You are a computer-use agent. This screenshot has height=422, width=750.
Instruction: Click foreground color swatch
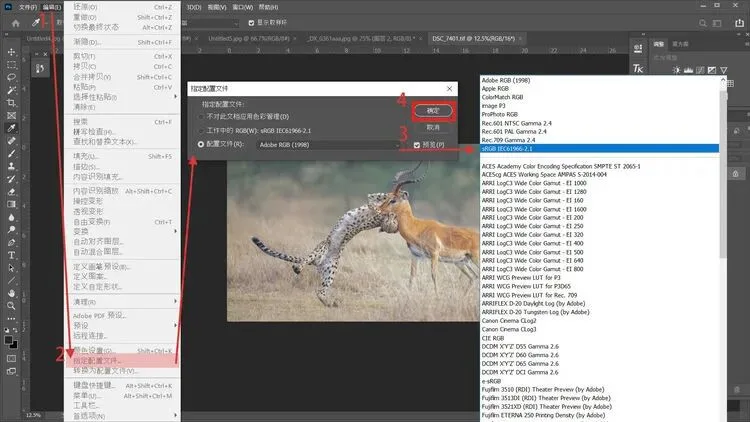pyautogui.click(x=8, y=340)
